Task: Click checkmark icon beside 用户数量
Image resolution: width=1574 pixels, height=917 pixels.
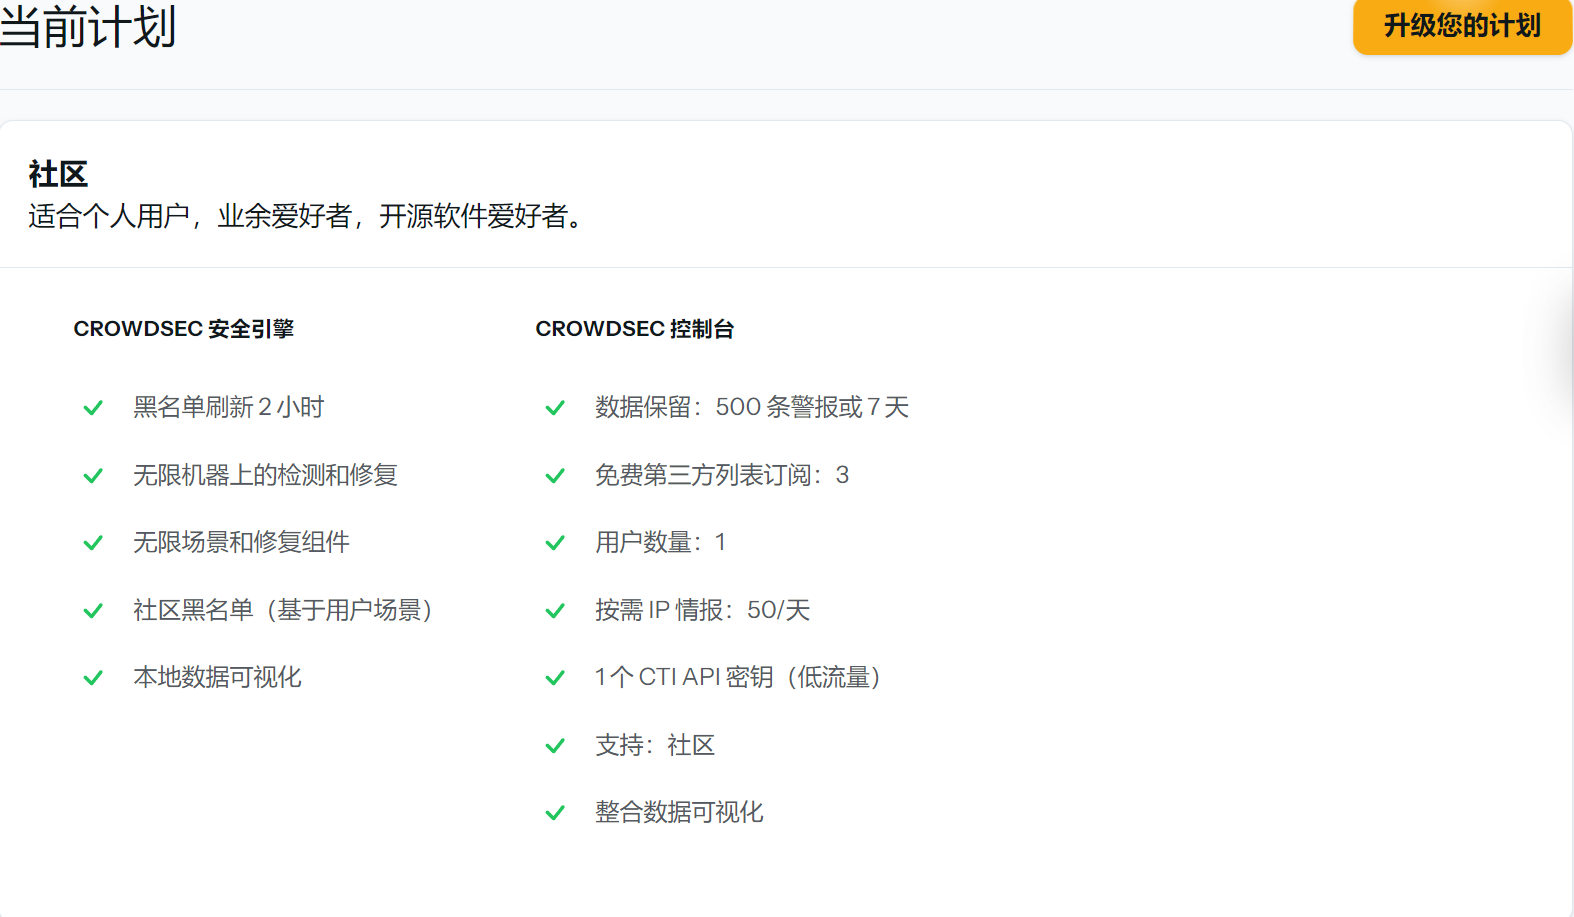Action: pos(555,543)
